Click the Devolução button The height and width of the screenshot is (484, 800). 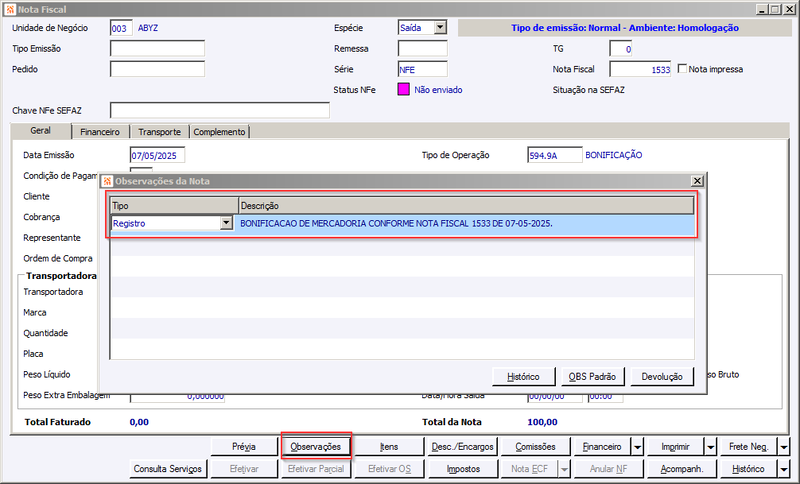[662, 377]
